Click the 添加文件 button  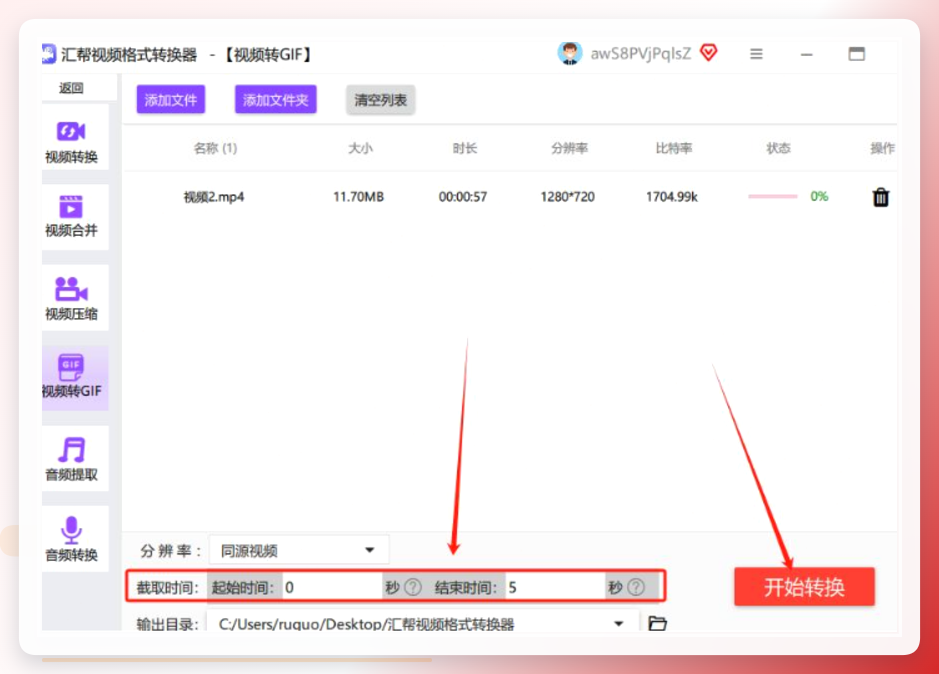pos(171,99)
